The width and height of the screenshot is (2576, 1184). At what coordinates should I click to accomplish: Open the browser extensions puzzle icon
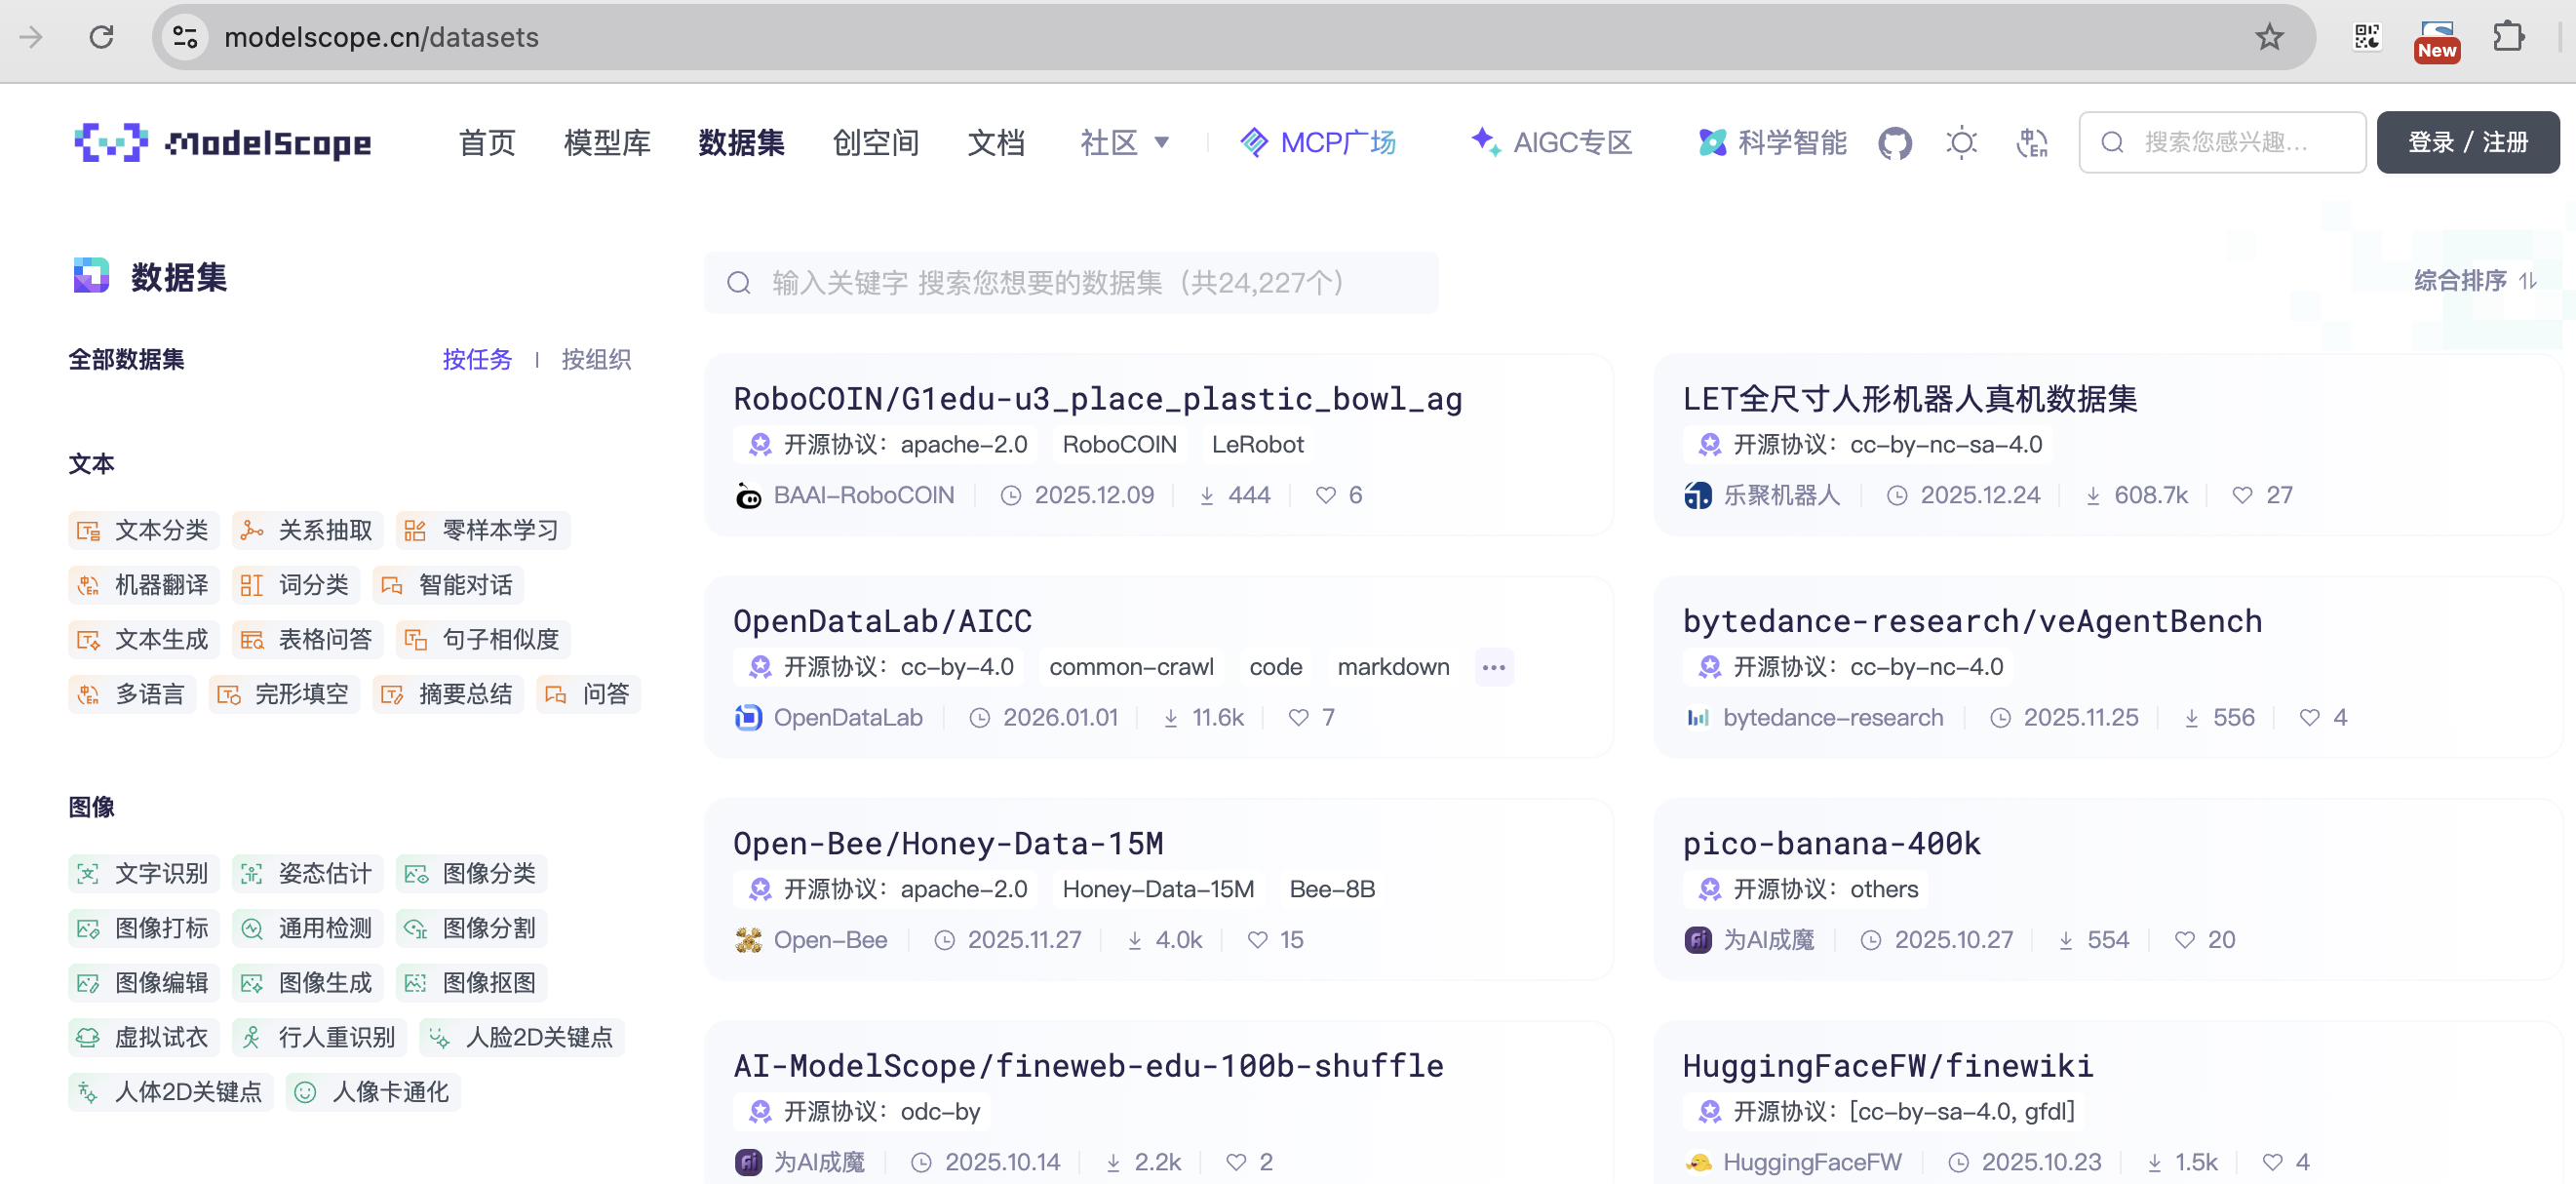pos(2508,37)
